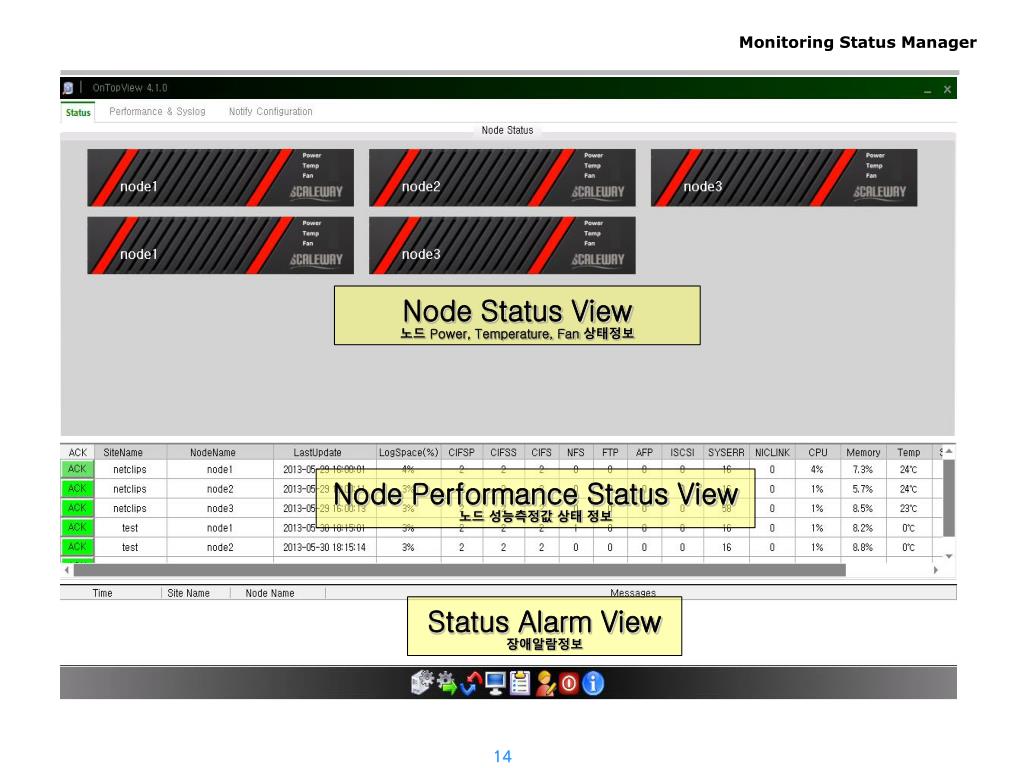Click the LogSpace(%) column header
Viewport: 1024px width, 768px height.
pyautogui.click(x=409, y=452)
